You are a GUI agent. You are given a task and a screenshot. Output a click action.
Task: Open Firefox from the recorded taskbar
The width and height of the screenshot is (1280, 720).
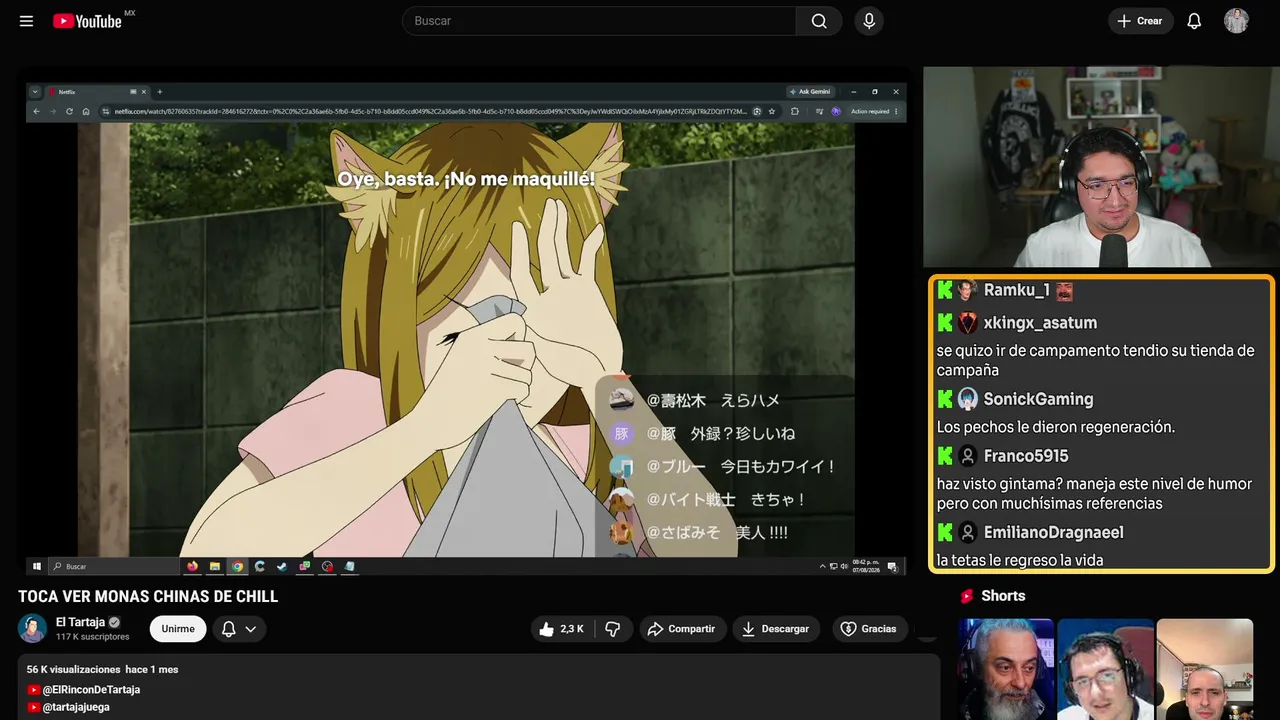(192, 566)
